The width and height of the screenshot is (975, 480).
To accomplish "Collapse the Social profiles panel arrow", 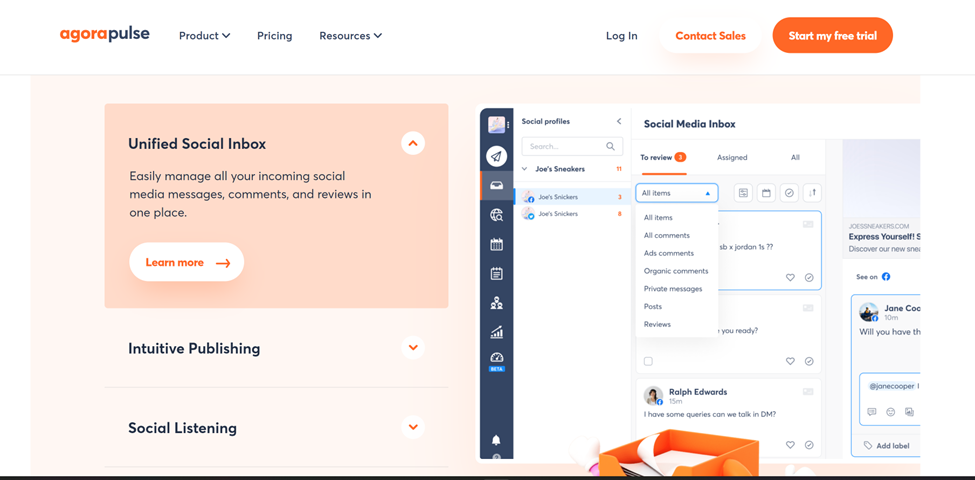I will (x=619, y=121).
